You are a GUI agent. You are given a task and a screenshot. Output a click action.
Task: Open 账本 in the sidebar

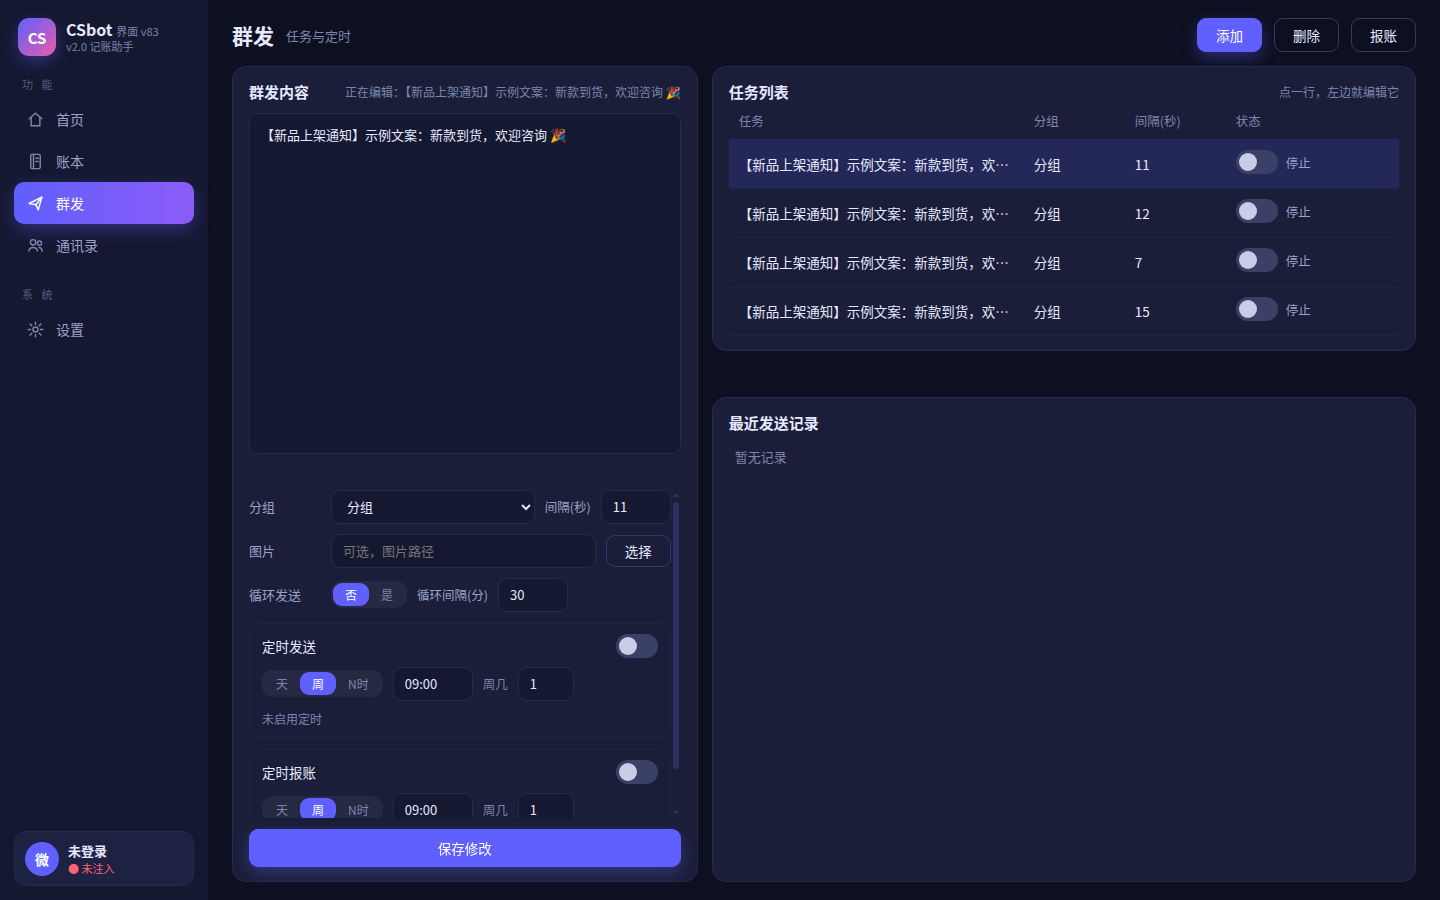coord(104,162)
